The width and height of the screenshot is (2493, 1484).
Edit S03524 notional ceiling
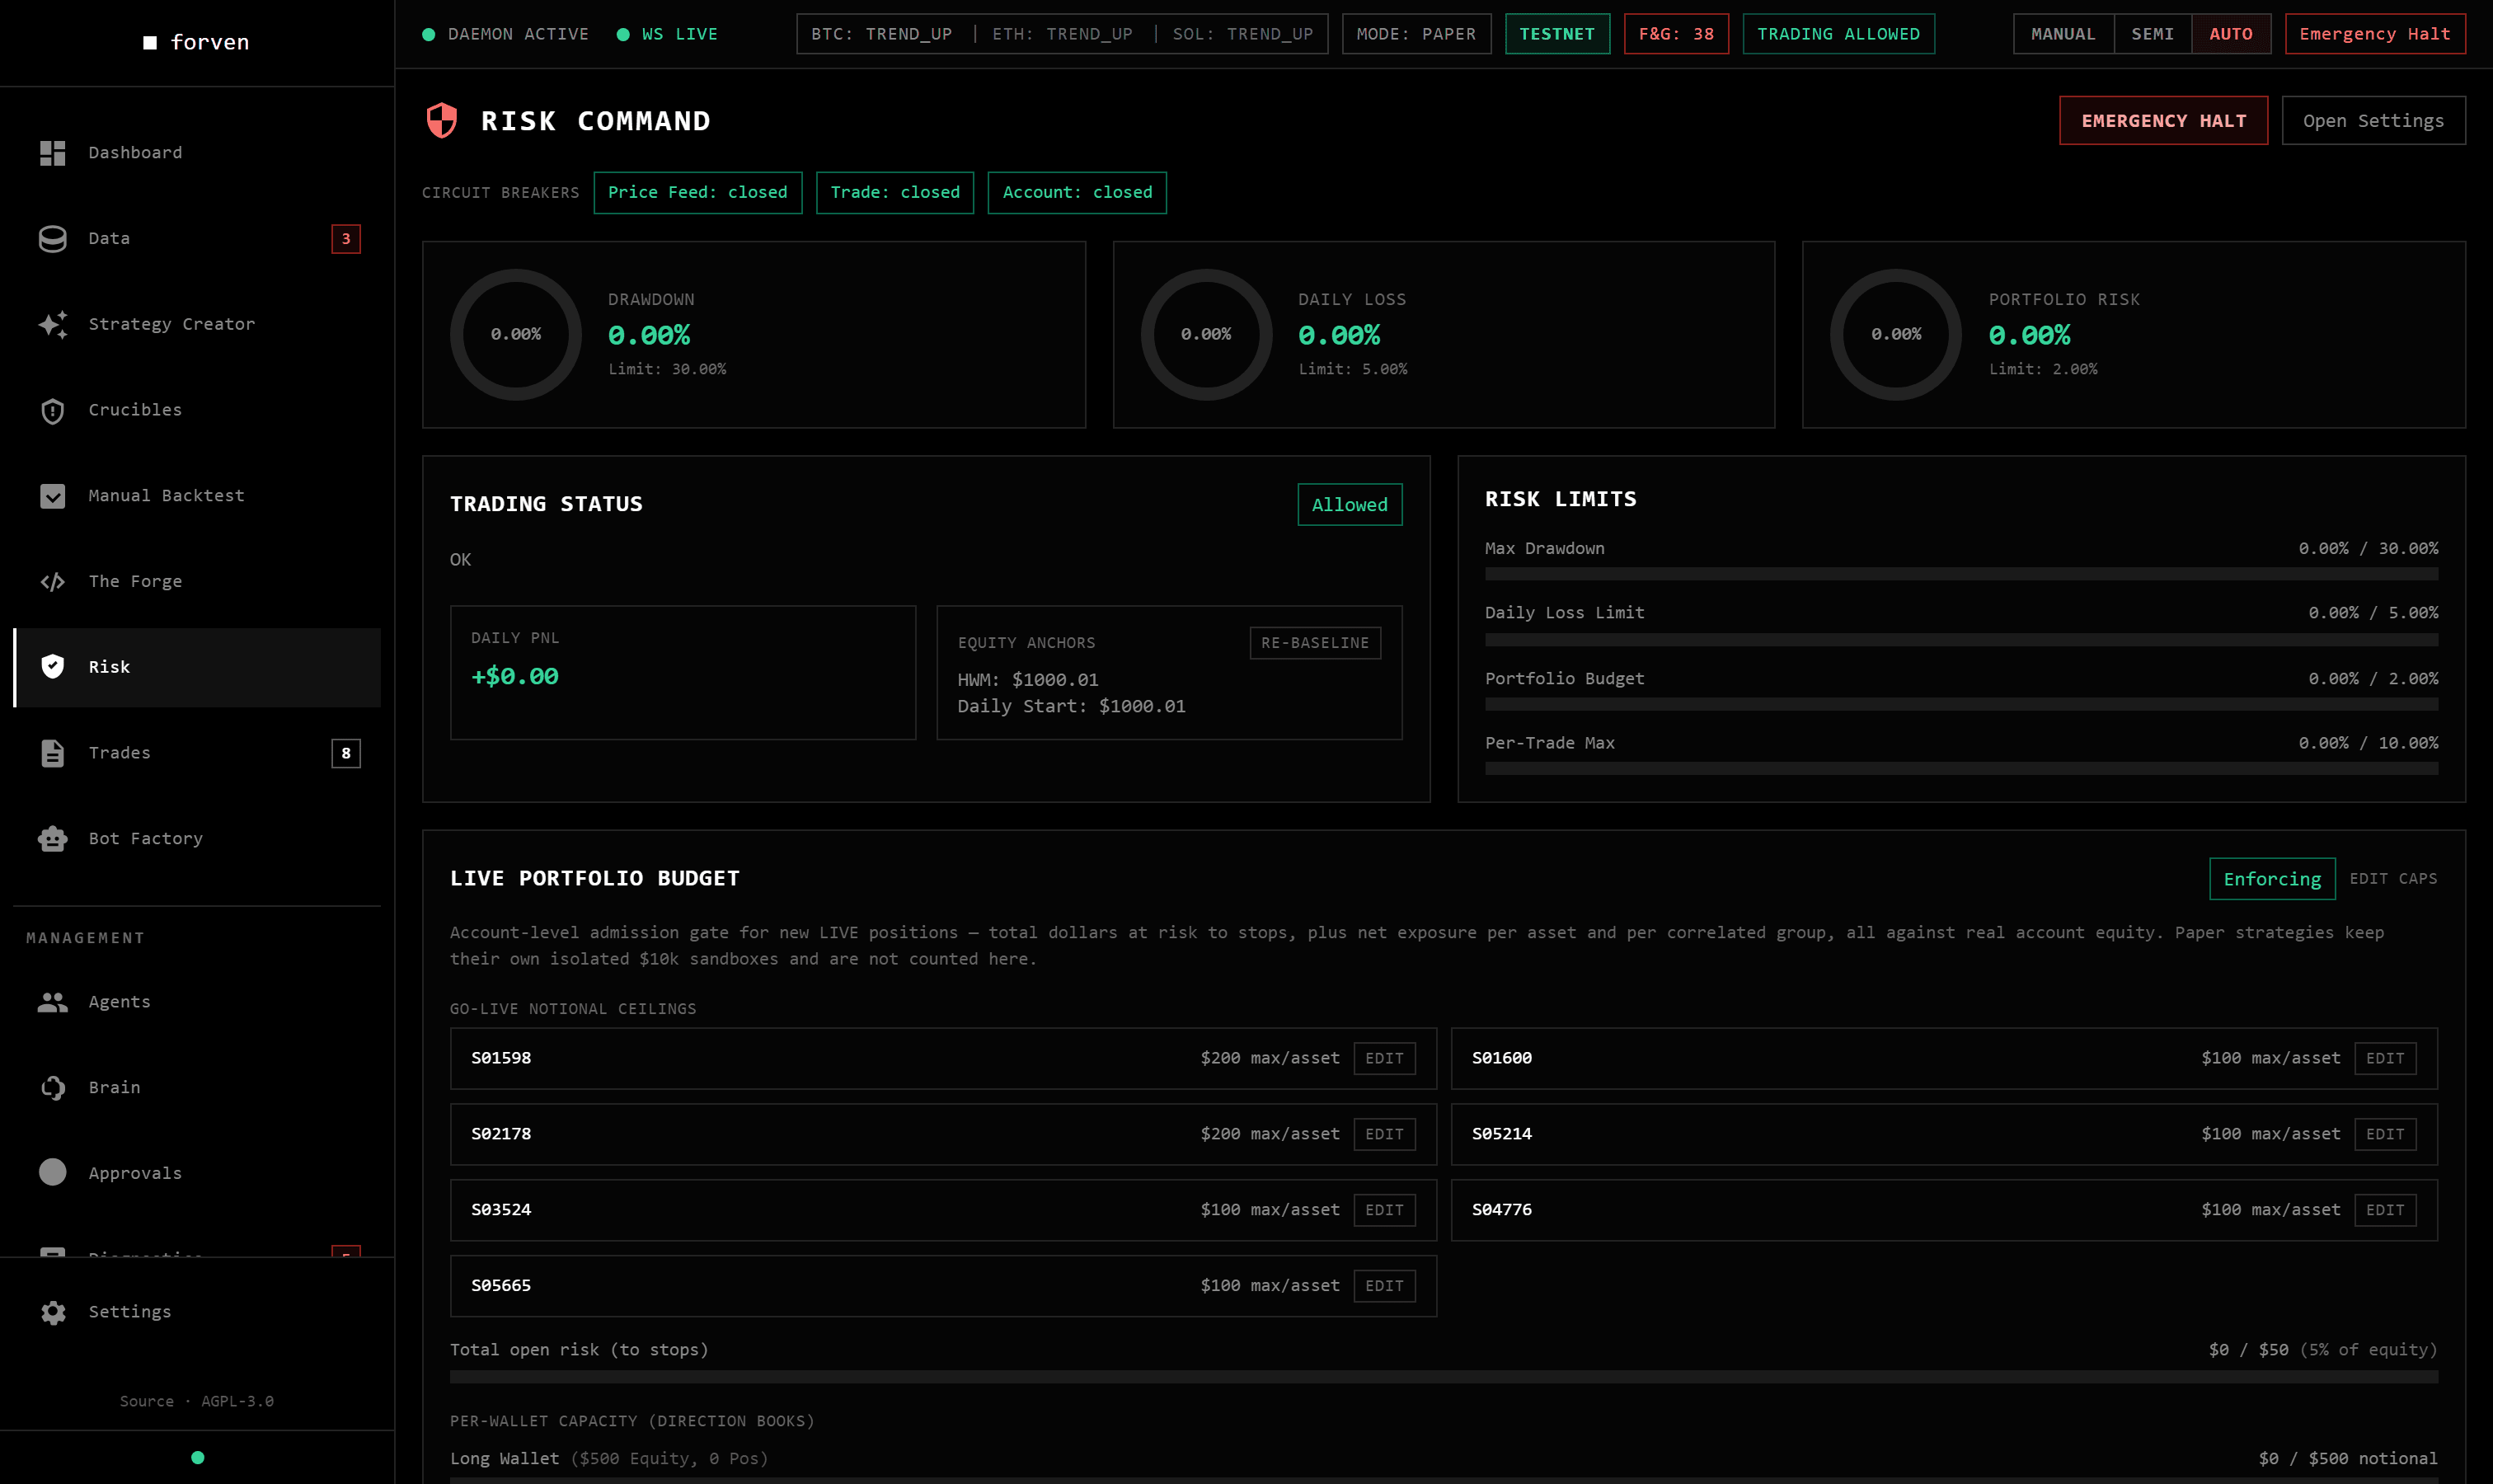click(1384, 1210)
